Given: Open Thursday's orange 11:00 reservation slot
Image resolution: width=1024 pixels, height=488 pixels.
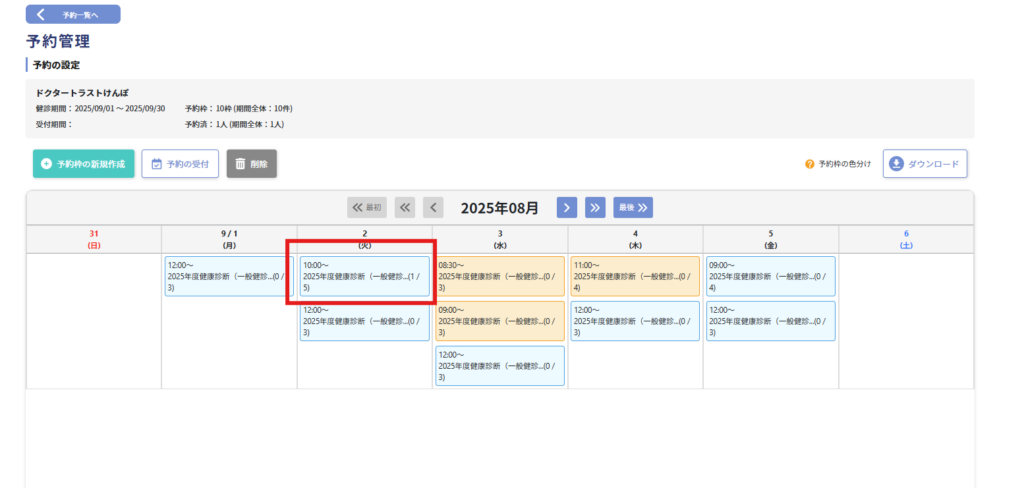Looking at the screenshot, I should click(x=635, y=276).
